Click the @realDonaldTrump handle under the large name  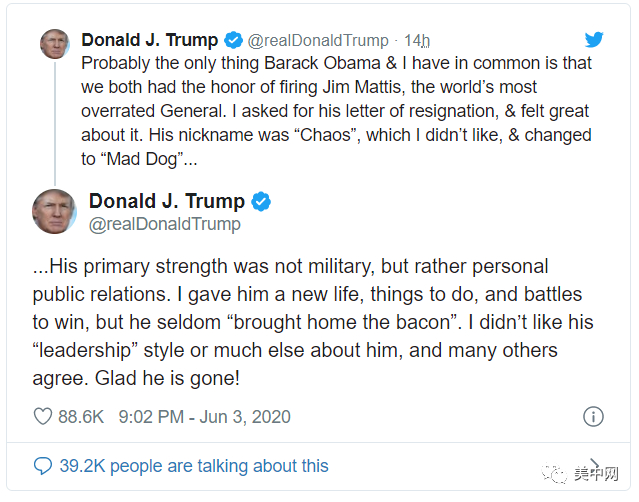pyautogui.click(x=165, y=225)
